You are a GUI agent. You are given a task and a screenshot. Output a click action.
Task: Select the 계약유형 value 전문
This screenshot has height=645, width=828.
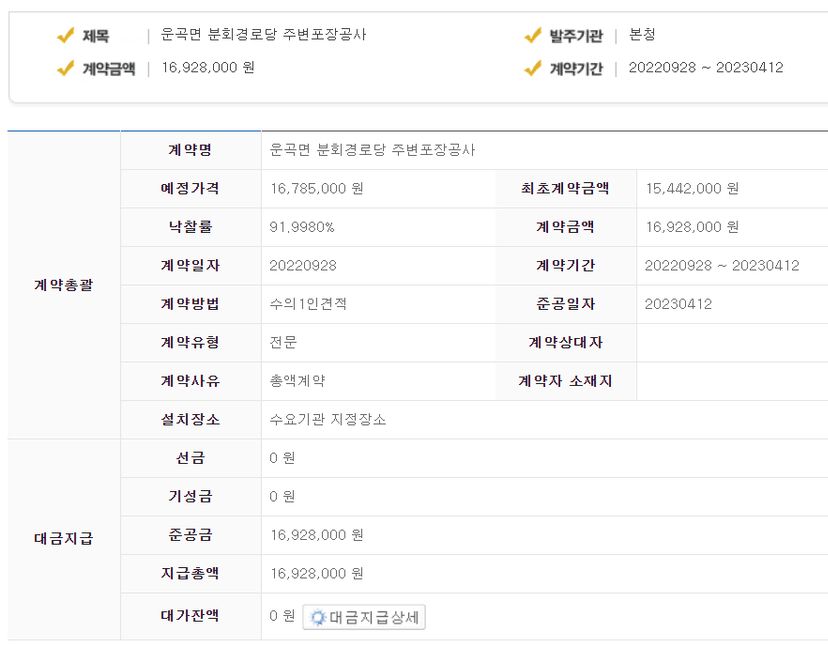[x=283, y=342]
